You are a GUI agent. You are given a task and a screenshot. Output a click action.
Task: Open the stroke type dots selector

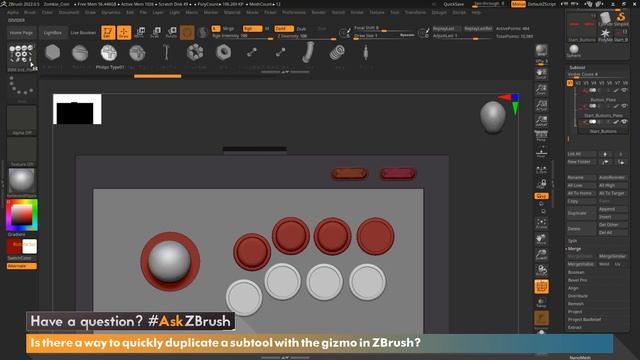(22, 87)
